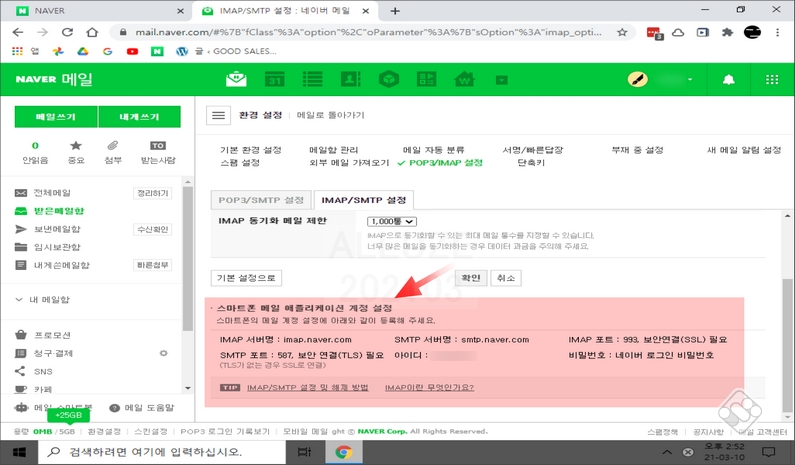Viewport: 795px width, 465px height.
Task: Collapse the 내 메일함 section chevron
Action: coord(19,300)
